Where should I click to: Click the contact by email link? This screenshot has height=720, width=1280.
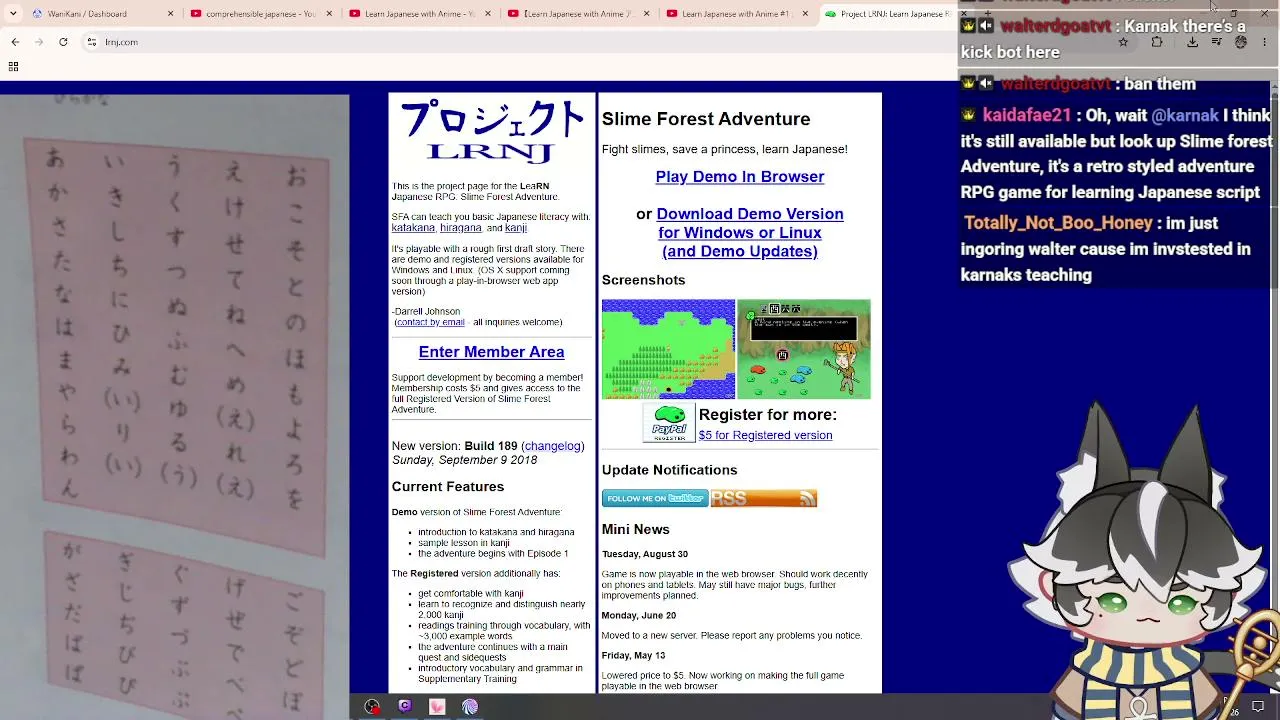tap(430, 322)
